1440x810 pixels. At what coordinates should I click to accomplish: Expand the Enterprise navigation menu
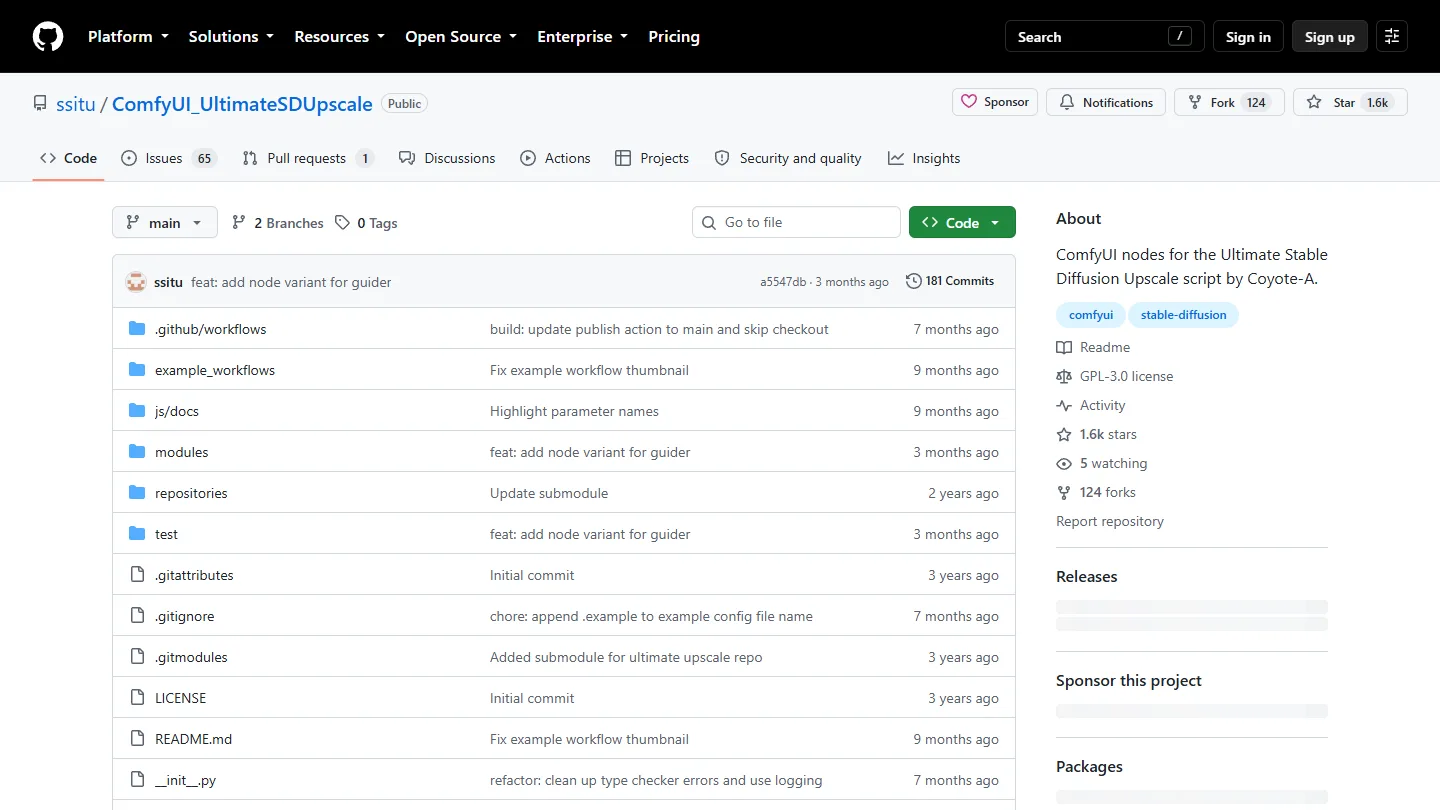[583, 37]
